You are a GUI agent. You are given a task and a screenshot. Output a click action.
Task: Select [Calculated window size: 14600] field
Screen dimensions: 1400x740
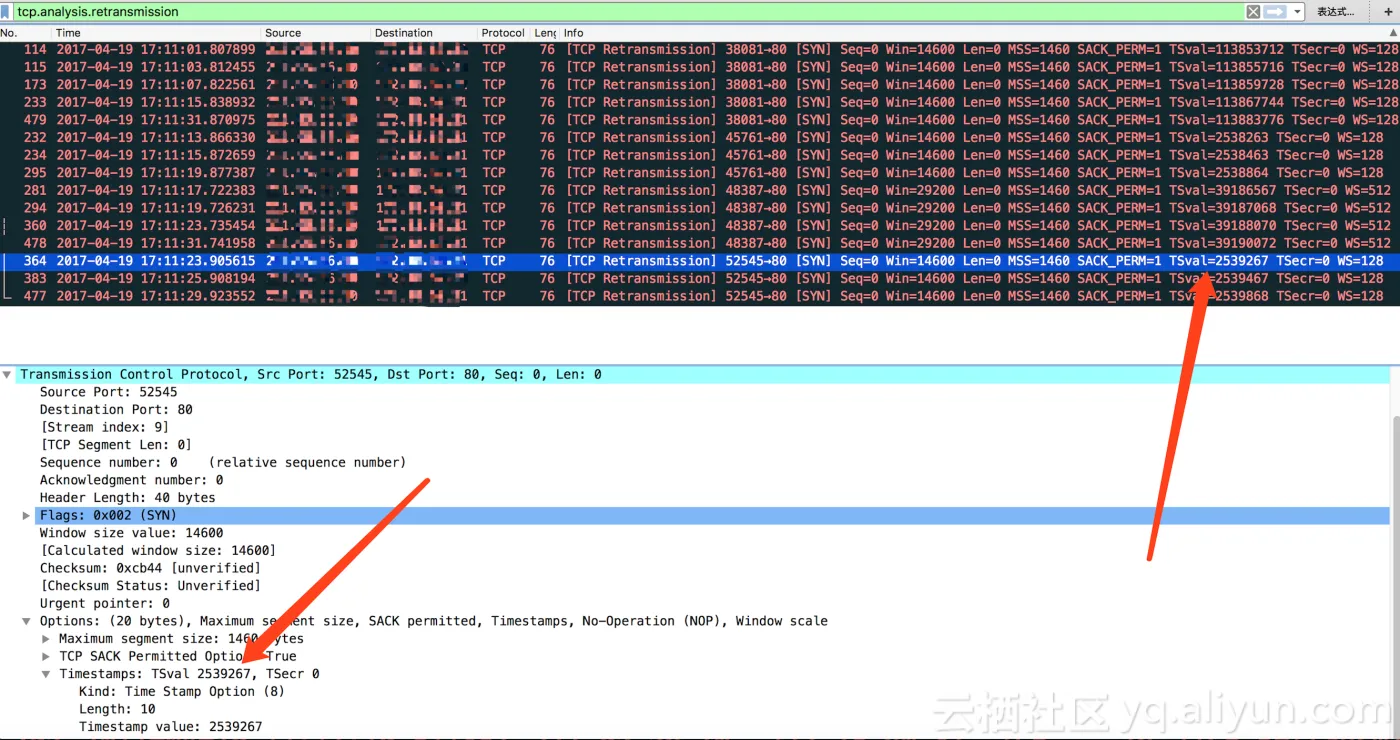158,551
